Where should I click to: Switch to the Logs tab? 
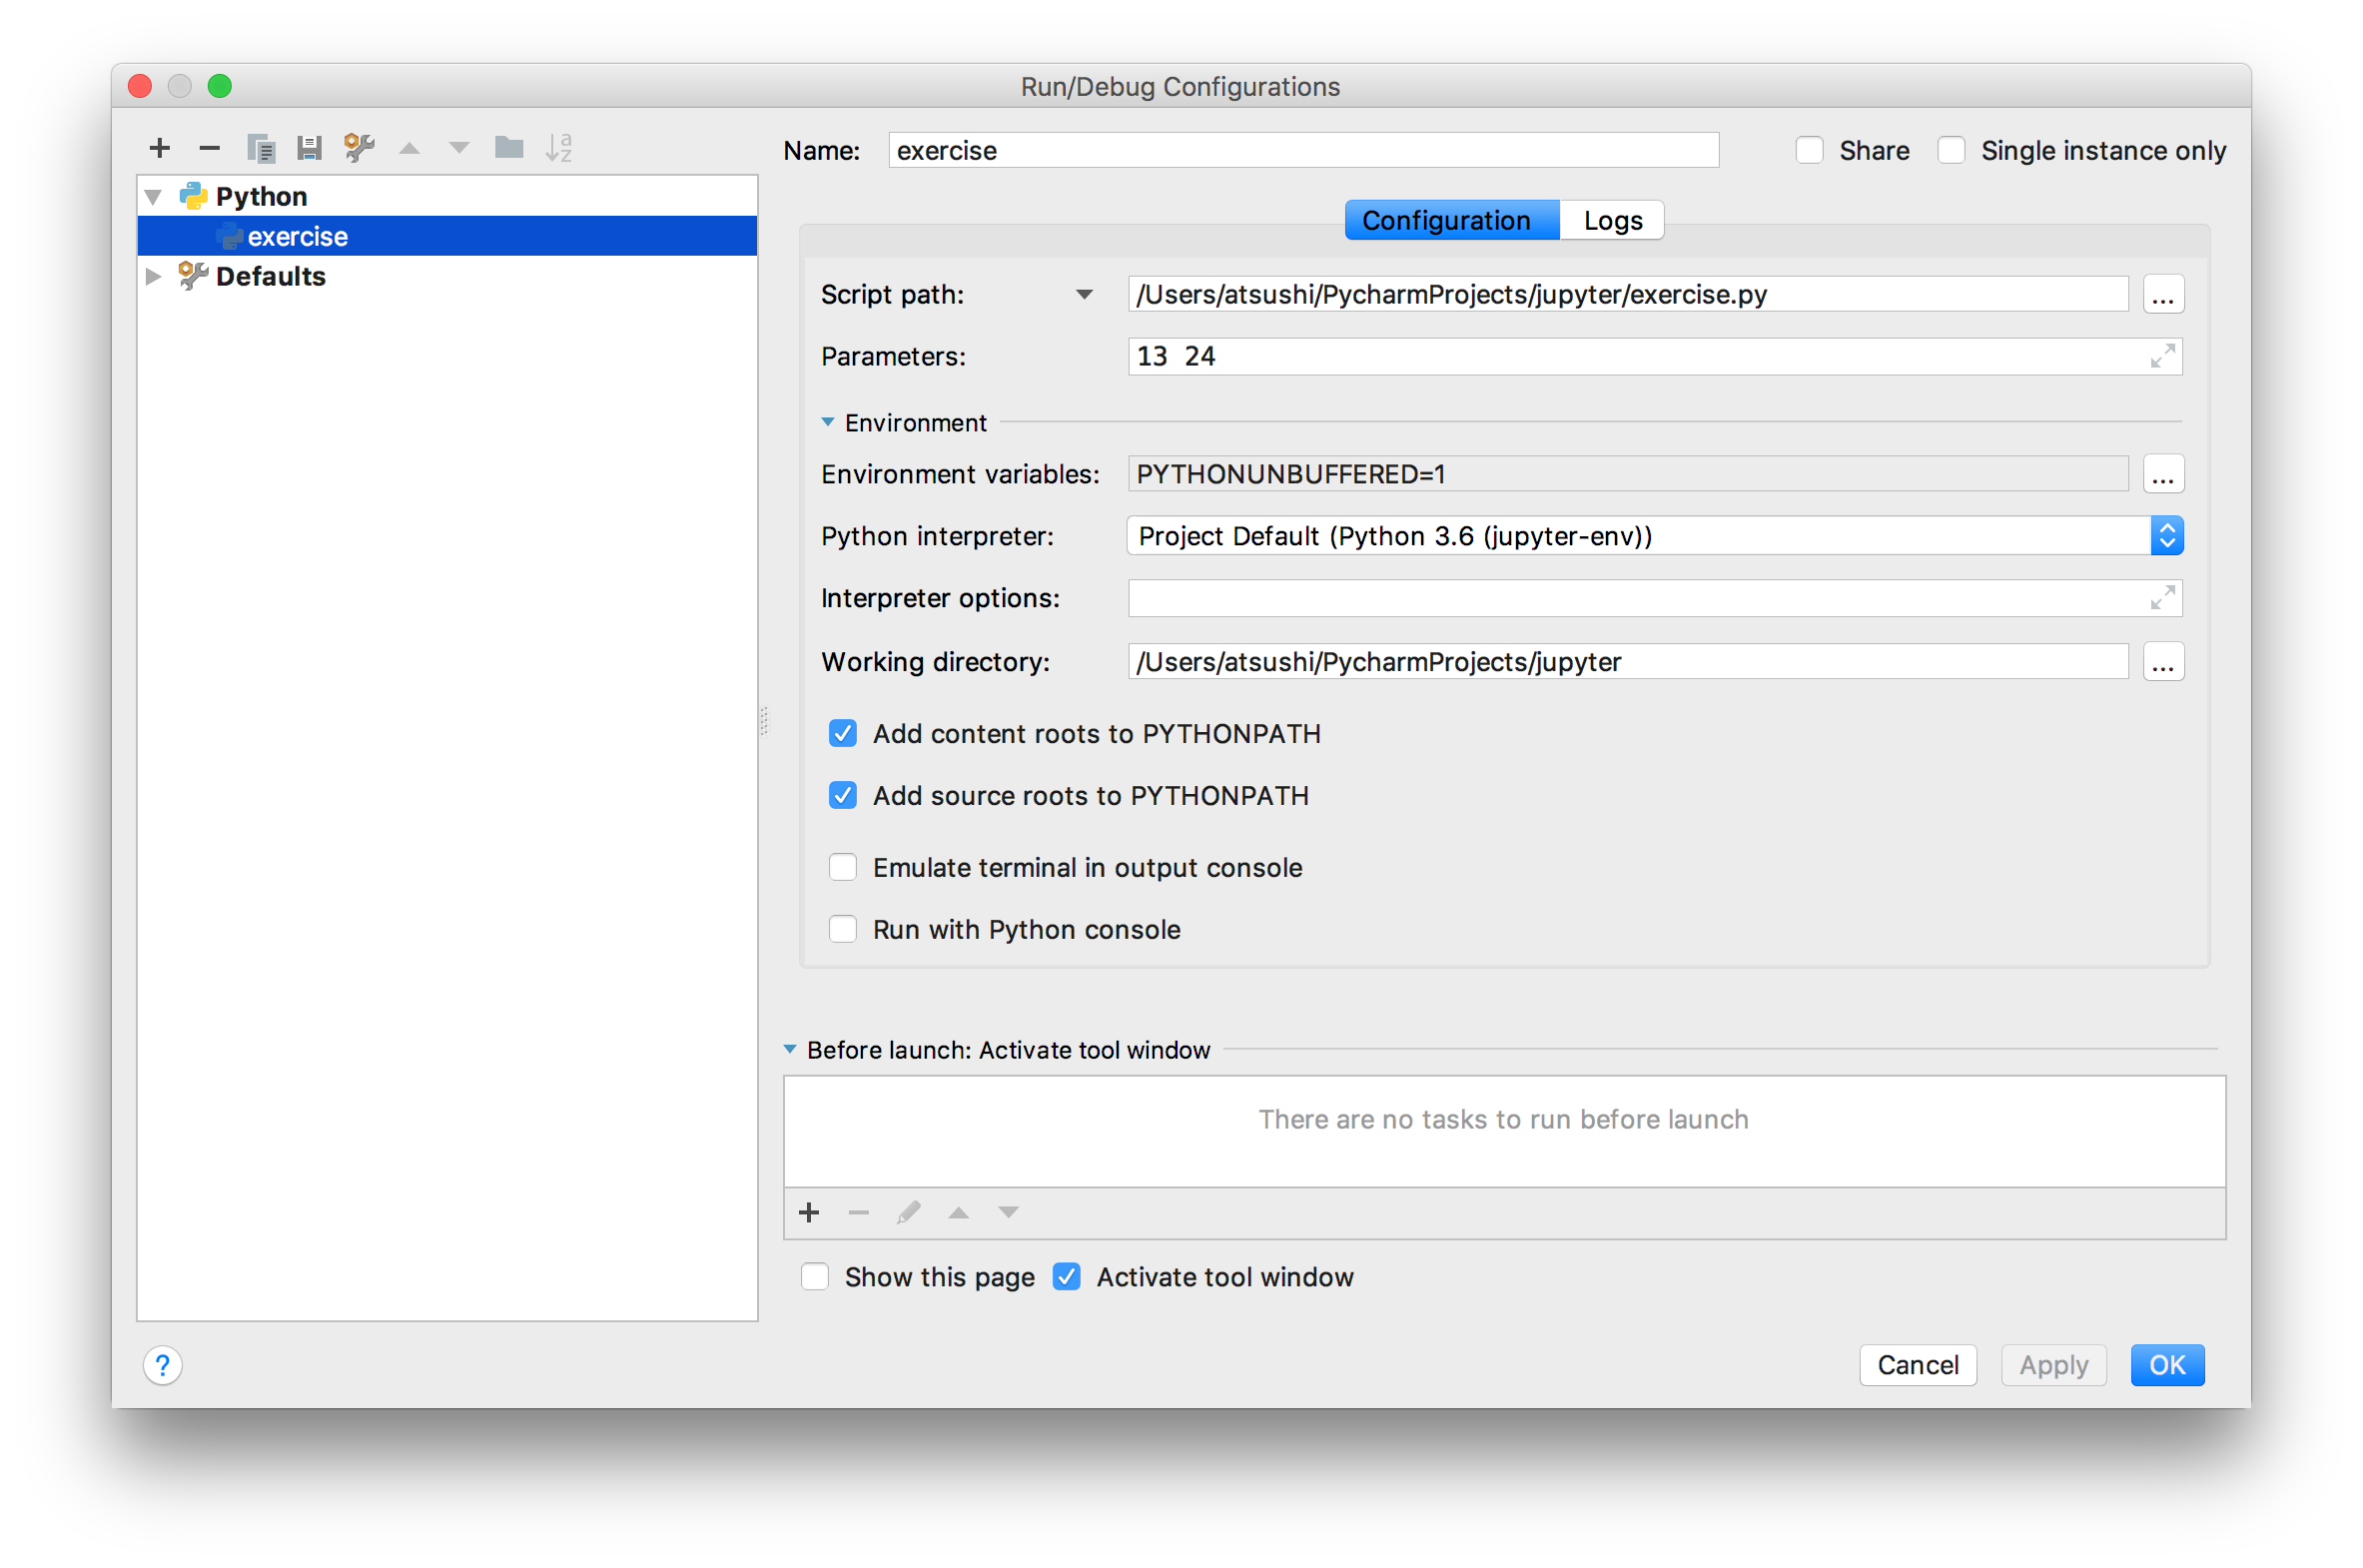(x=1612, y=221)
